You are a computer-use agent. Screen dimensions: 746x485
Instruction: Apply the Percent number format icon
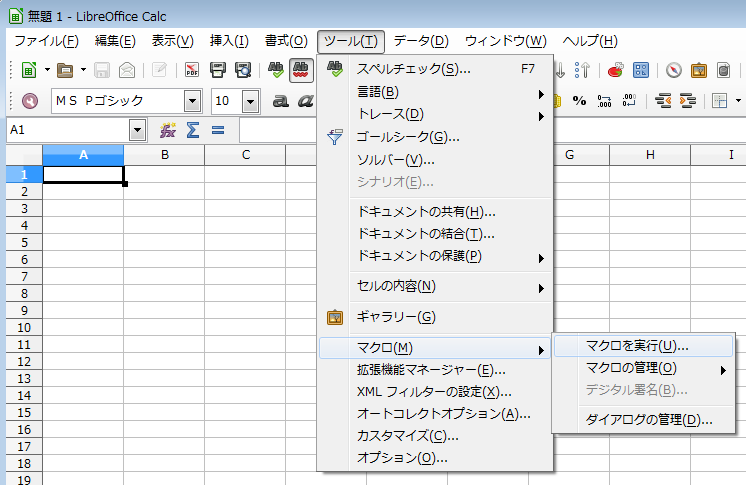(x=579, y=101)
